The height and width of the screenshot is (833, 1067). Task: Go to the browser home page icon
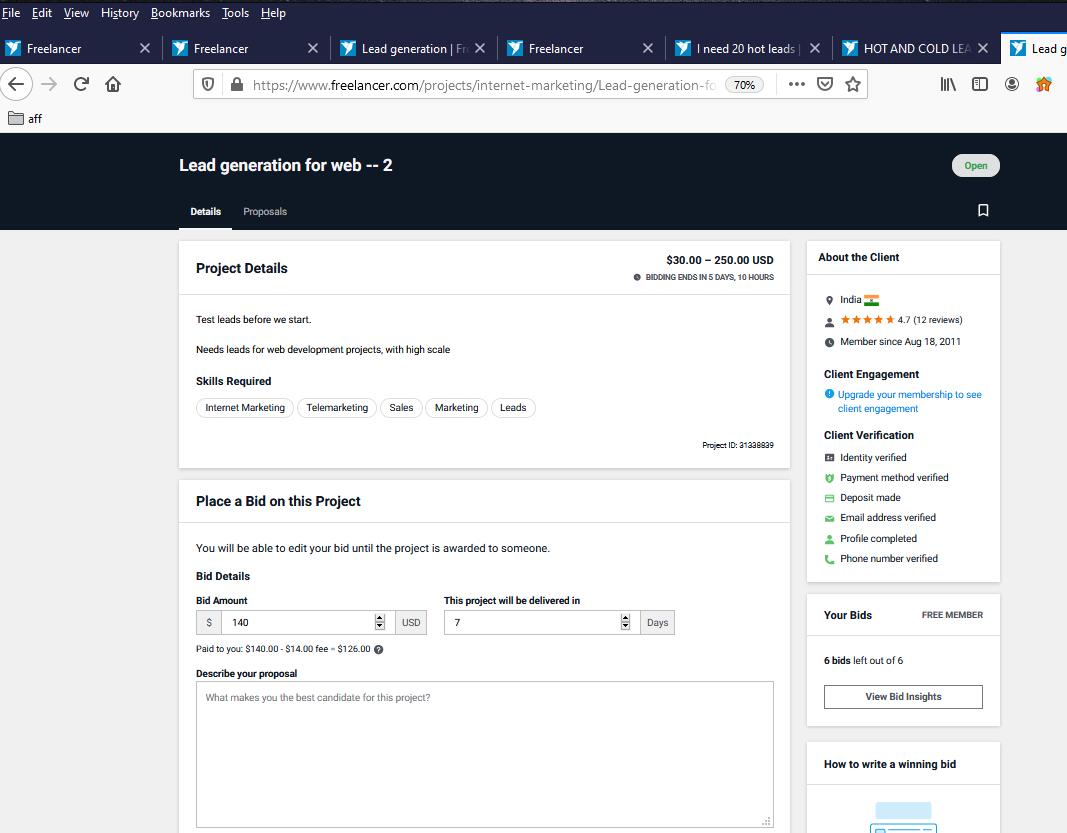pos(113,84)
